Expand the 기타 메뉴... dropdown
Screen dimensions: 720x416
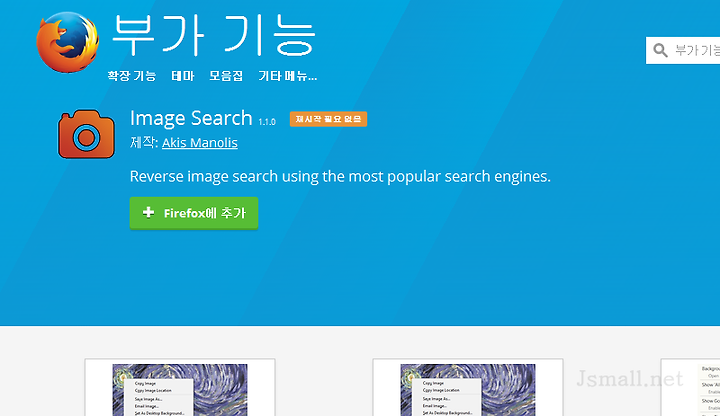click(x=287, y=76)
